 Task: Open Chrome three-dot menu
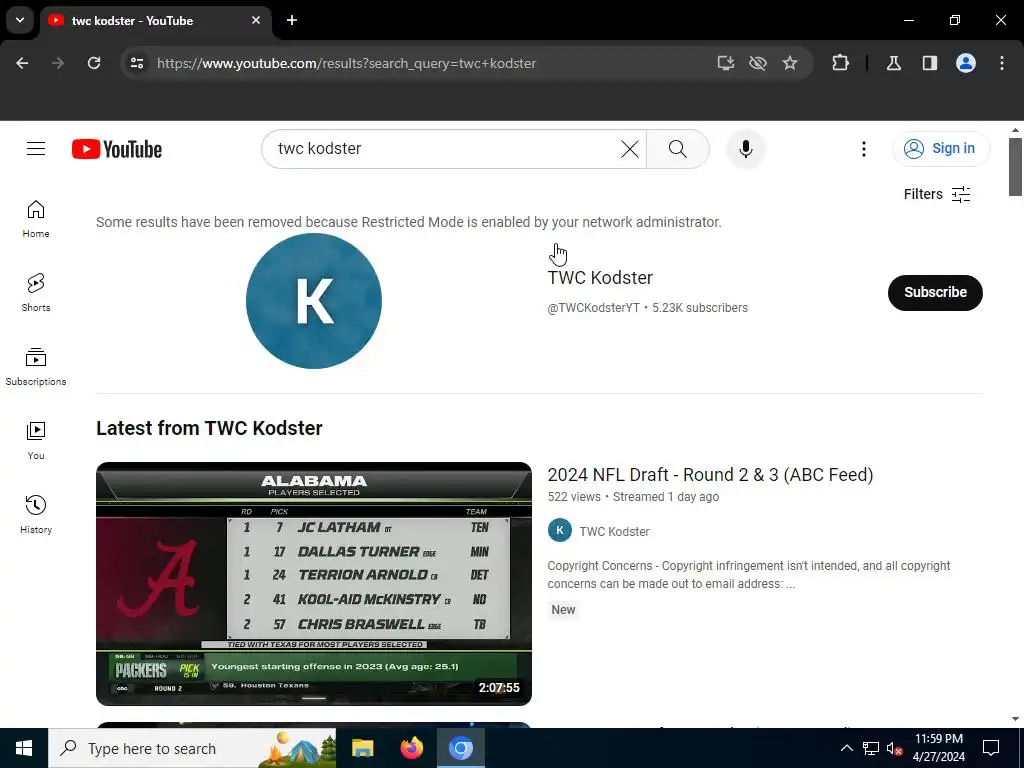pyautogui.click(x=1002, y=63)
